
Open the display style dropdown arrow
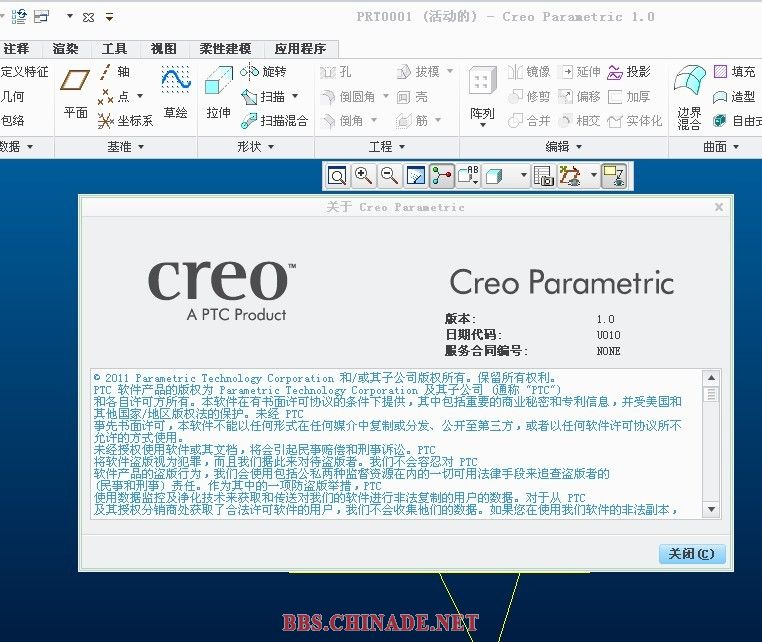click(523, 175)
